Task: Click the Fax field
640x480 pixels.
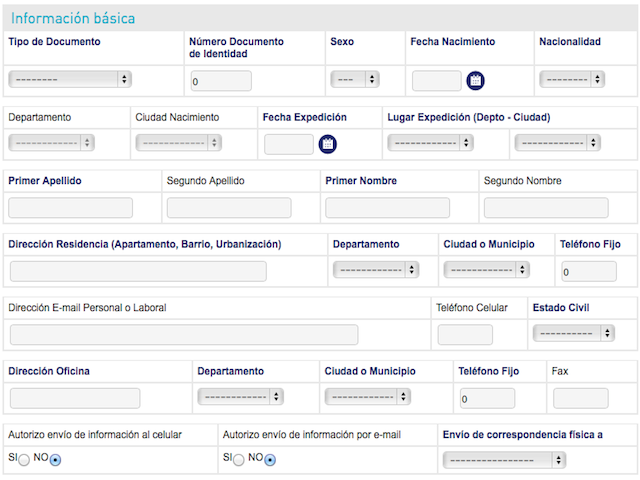Action: coord(581,398)
